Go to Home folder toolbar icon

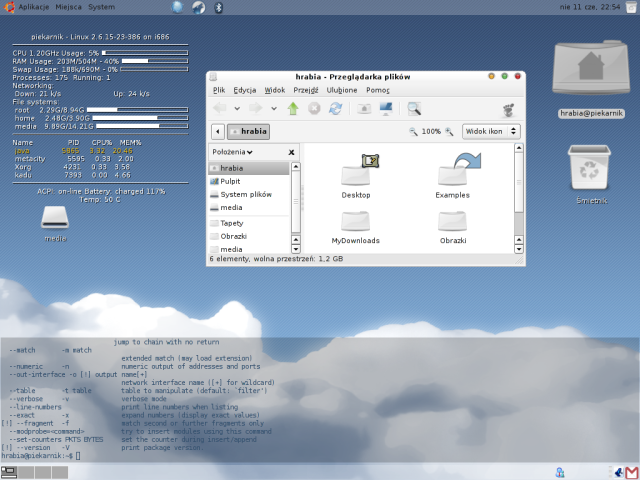pyautogui.click(x=364, y=109)
